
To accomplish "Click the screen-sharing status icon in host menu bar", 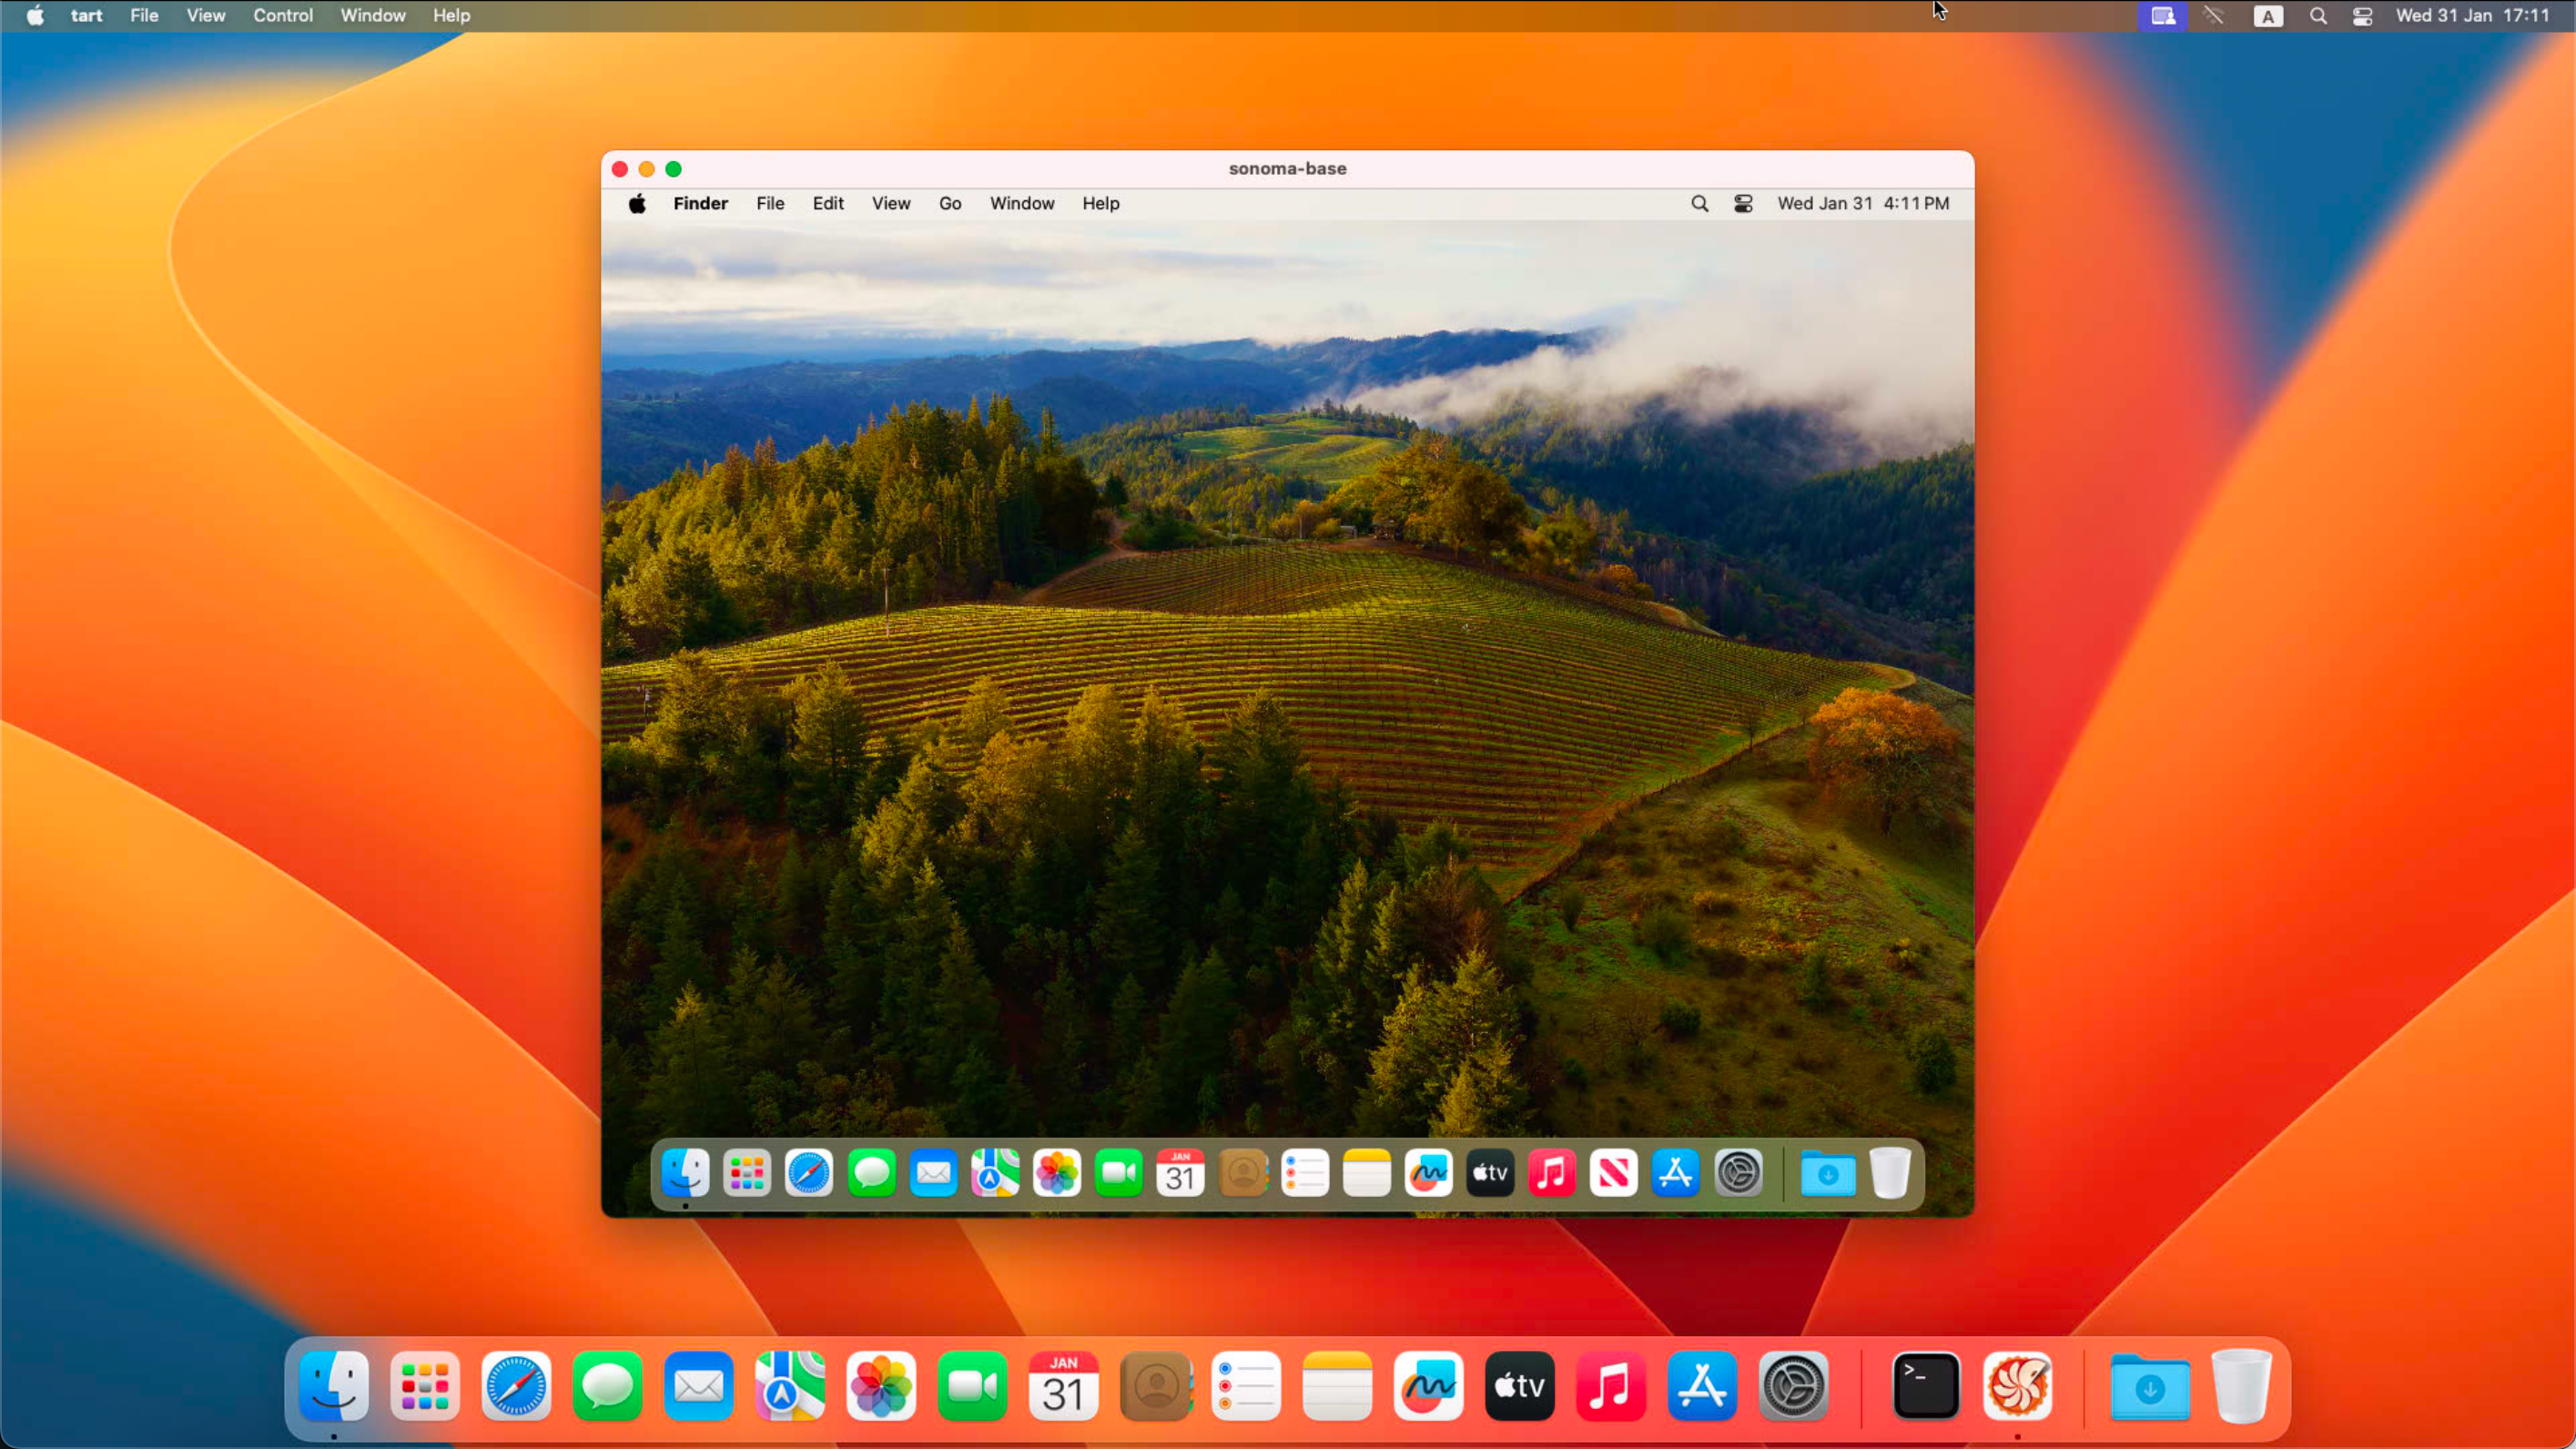I will pos(2163,16).
